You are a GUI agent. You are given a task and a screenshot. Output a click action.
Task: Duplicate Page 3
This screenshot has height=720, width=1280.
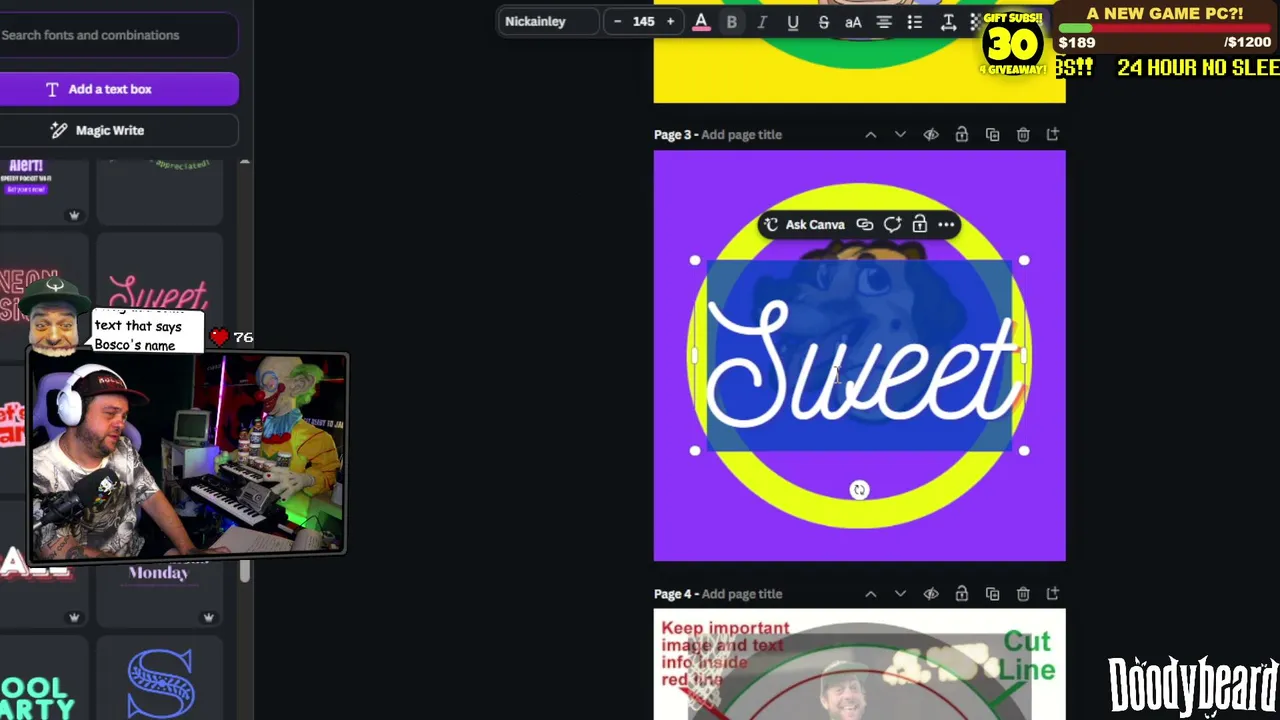(992, 135)
